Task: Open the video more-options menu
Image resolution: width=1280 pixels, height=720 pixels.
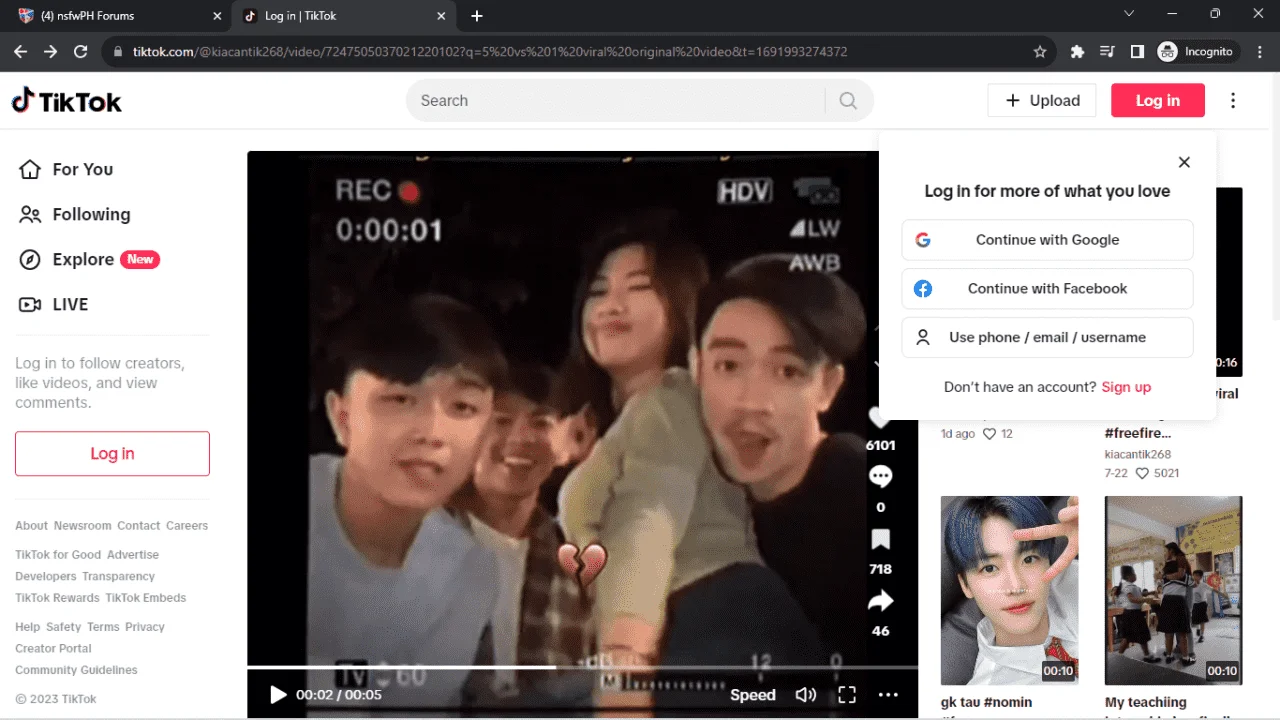Action: point(888,695)
